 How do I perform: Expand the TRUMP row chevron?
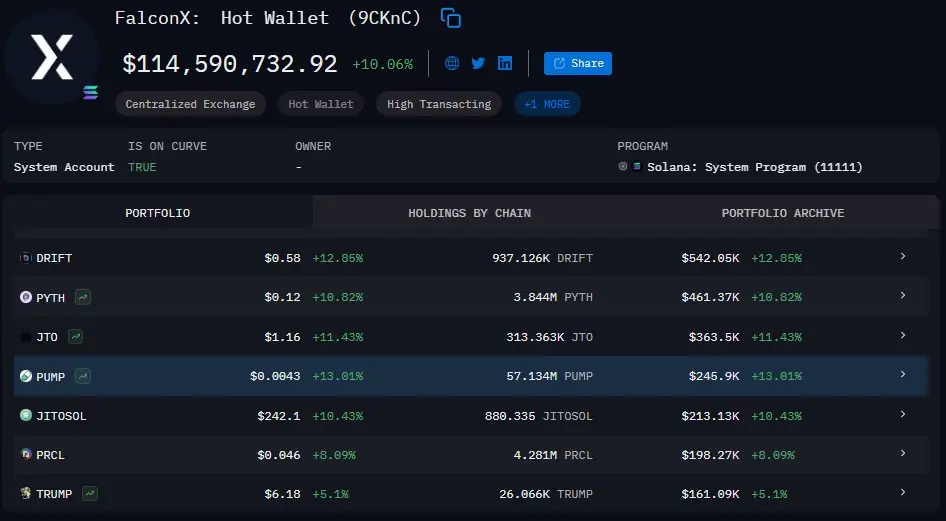903,492
